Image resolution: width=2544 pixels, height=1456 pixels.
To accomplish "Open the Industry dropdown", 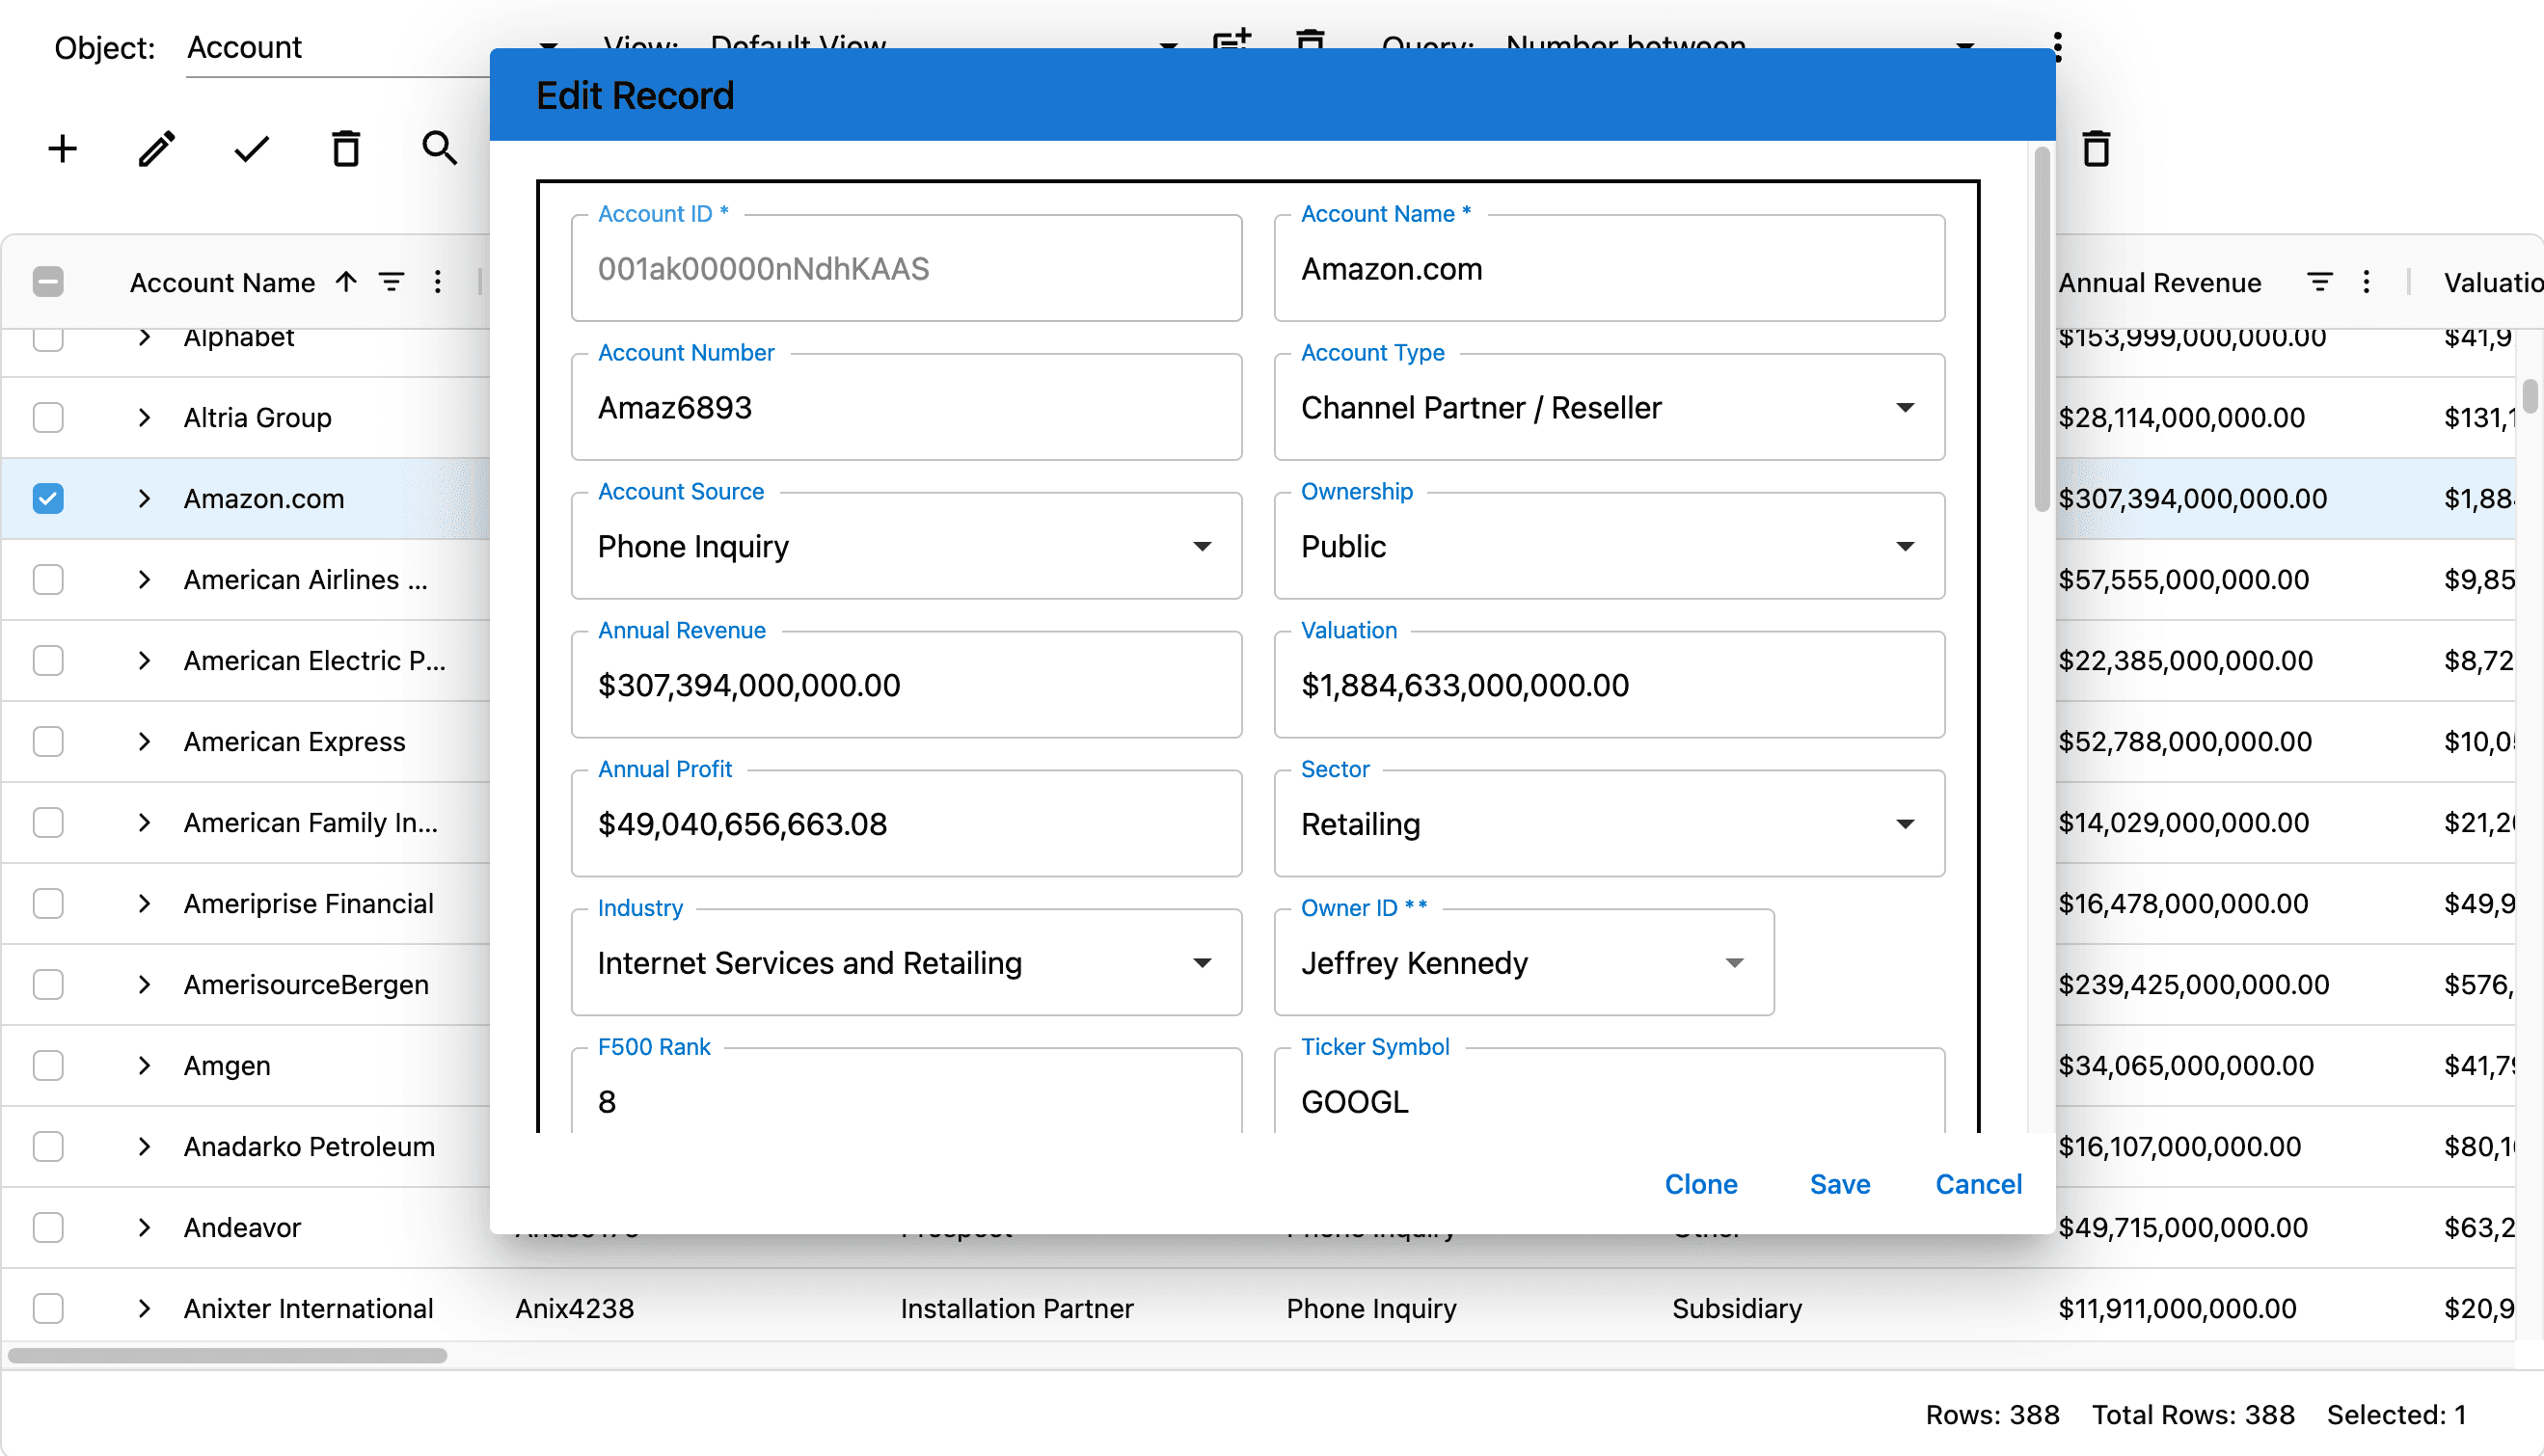I will pyautogui.click(x=1201, y=963).
